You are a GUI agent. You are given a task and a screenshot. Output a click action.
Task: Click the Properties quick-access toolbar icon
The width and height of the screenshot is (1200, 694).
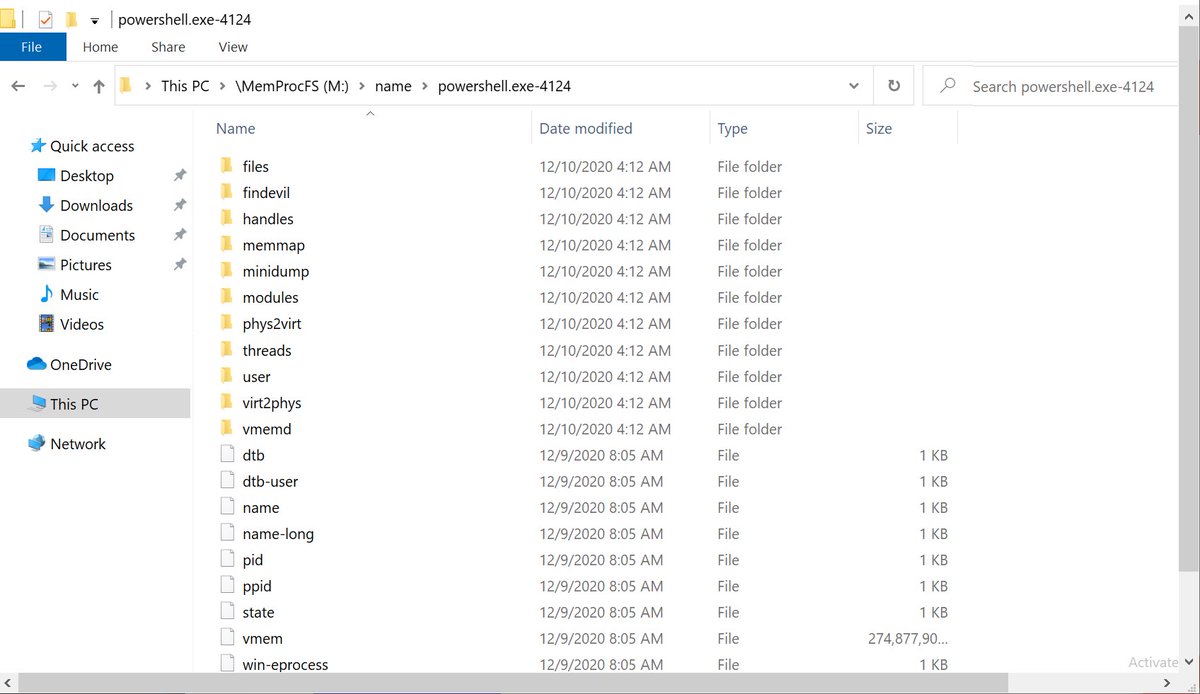pos(45,19)
